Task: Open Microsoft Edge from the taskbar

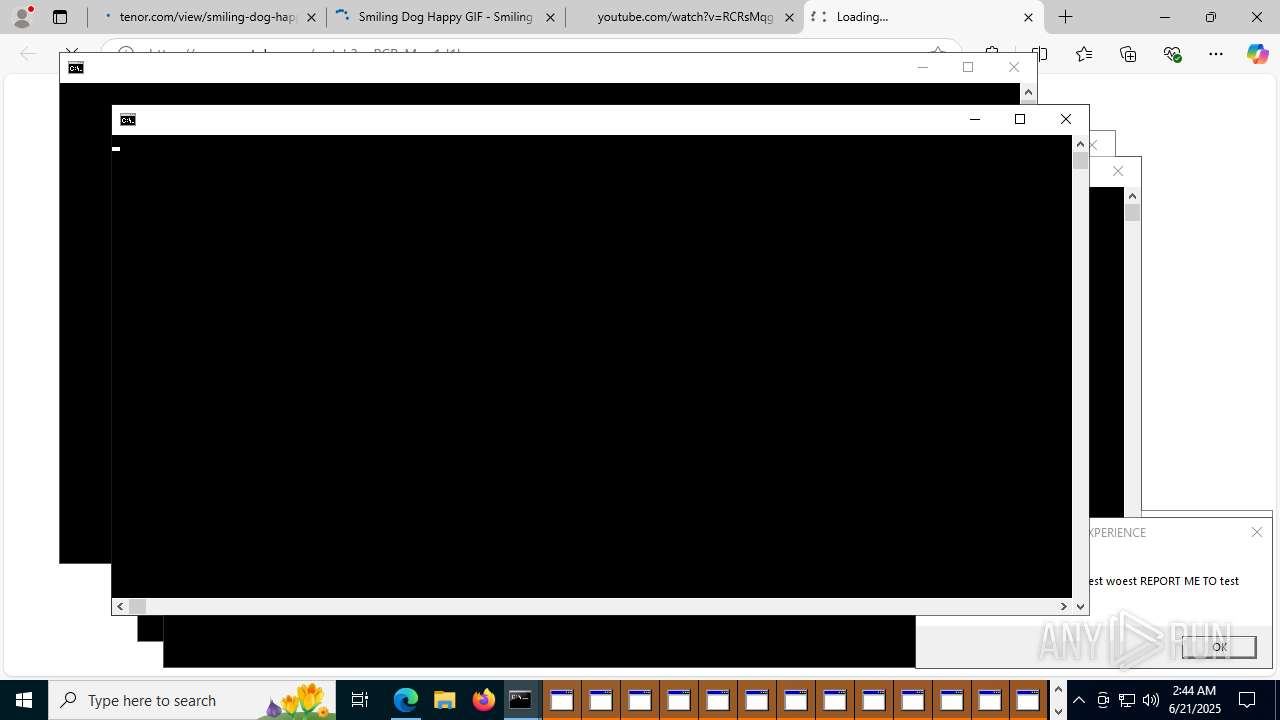Action: click(405, 700)
